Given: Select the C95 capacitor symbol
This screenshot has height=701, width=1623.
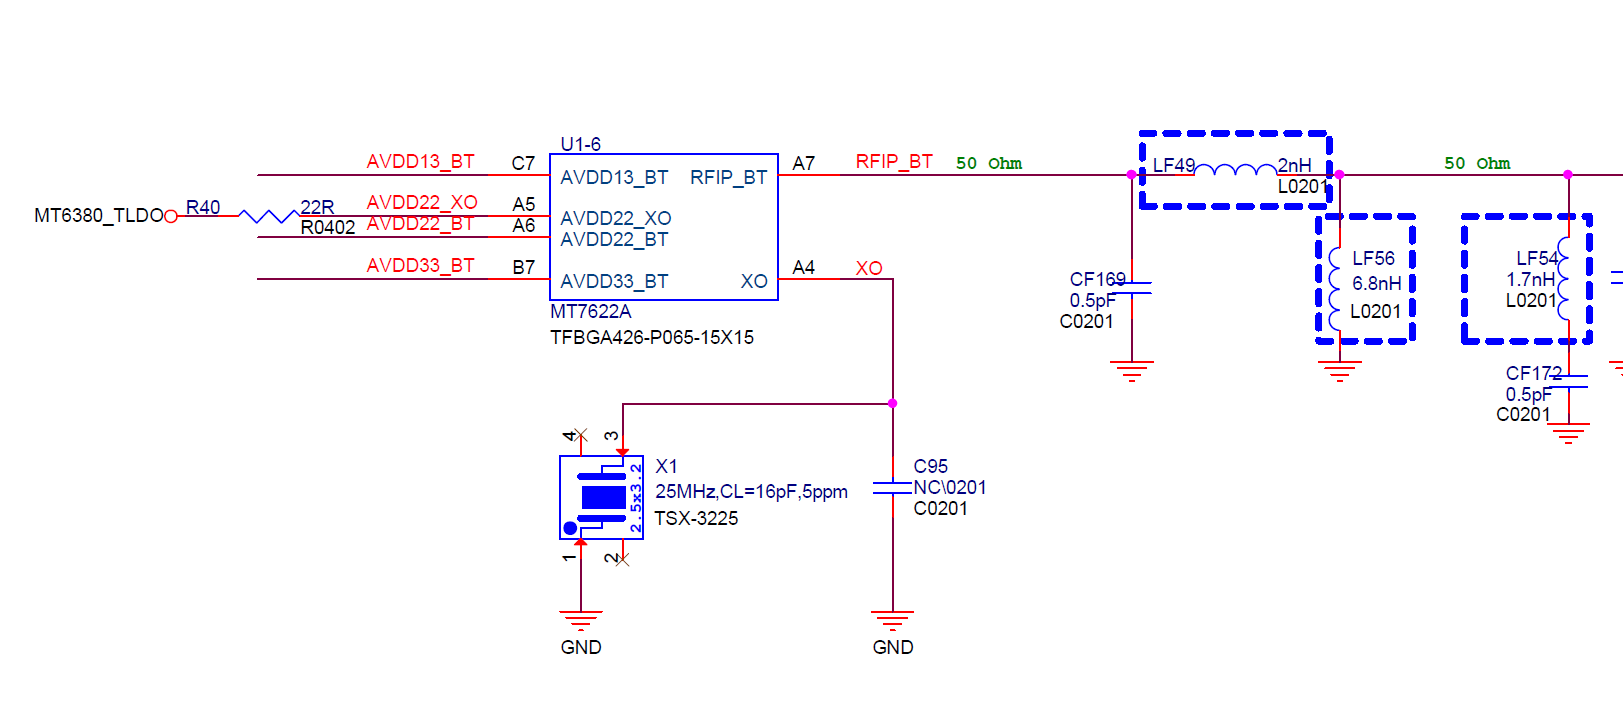Looking at the screenshot, I should pos(893,488).
